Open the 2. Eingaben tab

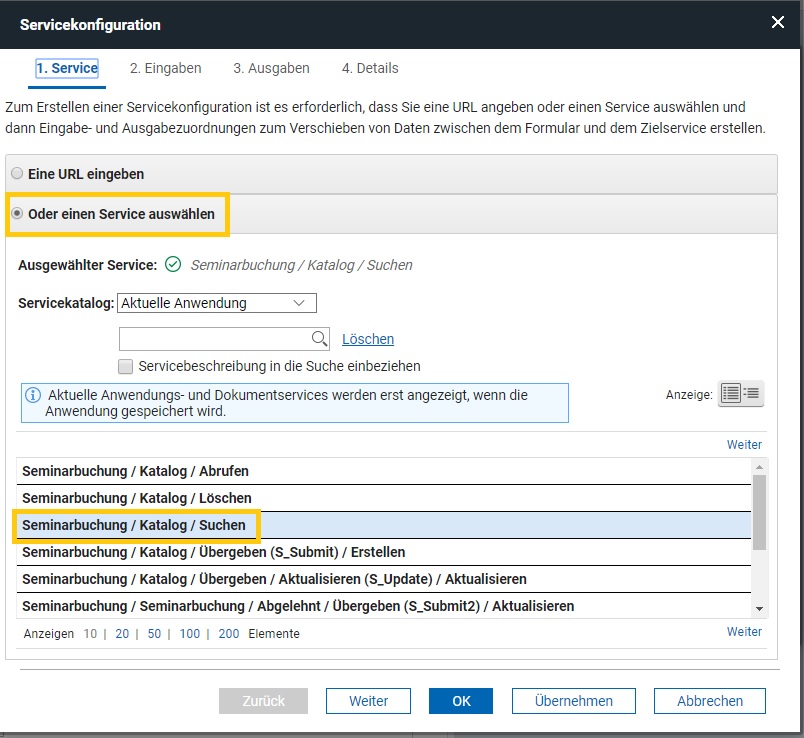click(165, 68)
